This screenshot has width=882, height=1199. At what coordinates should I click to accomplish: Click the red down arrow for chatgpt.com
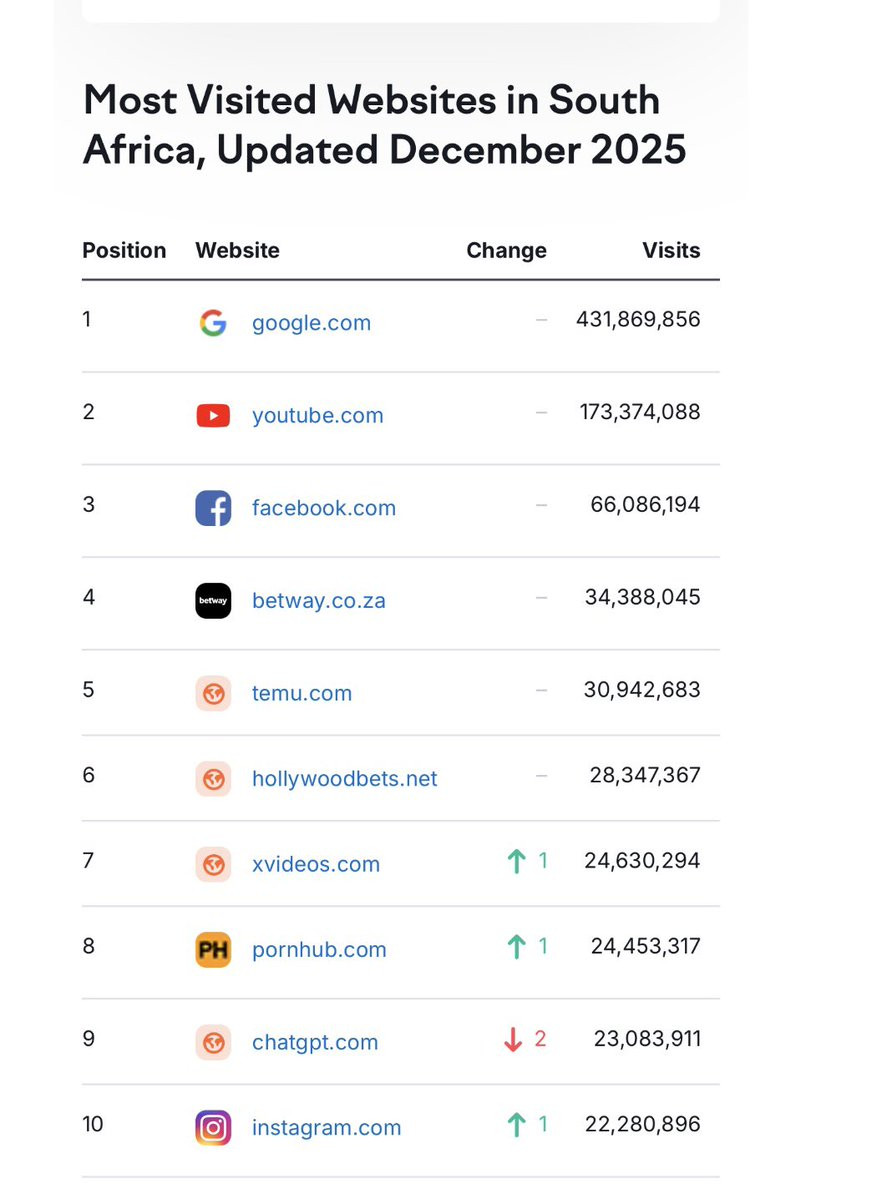click(513, 1040)
